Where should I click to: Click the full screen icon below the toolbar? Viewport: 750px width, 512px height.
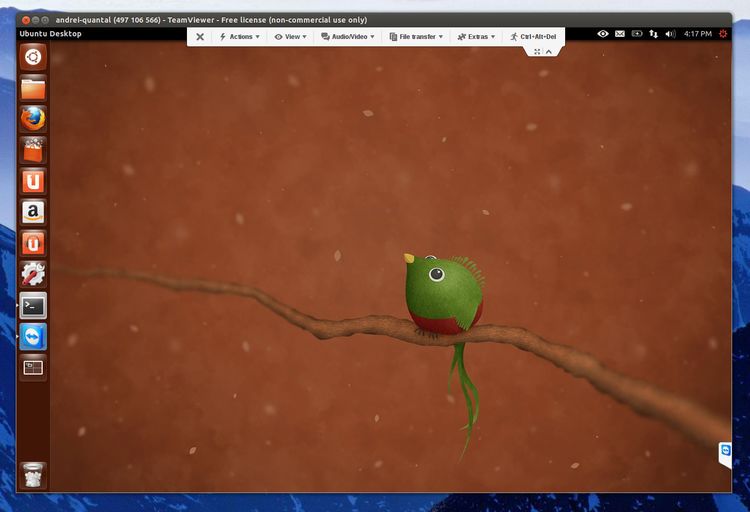click(537, 52)
